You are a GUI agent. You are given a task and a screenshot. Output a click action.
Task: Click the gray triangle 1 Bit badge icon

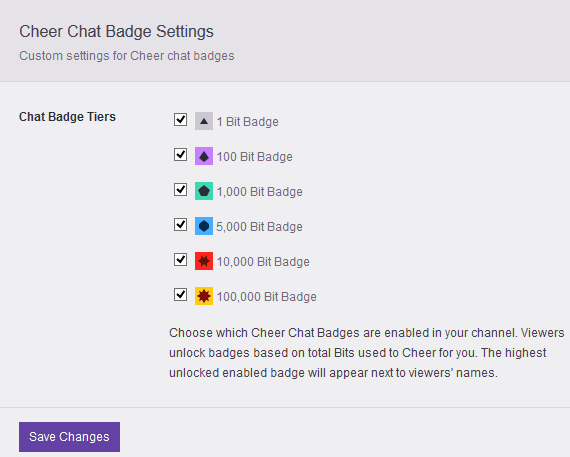point(204,121)
